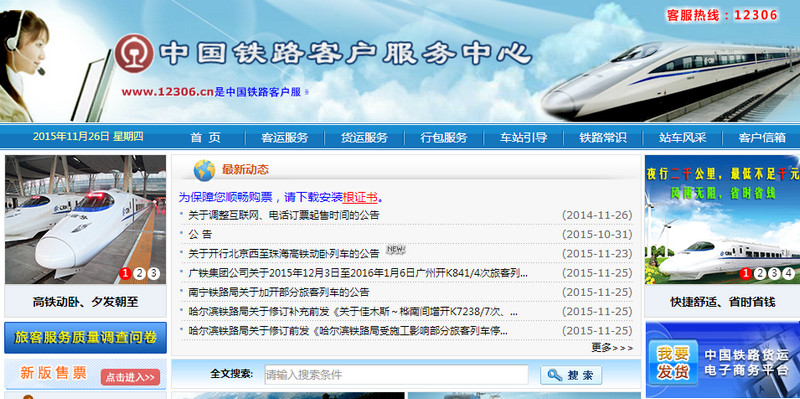Screen dimensions: 800x399
Task: Select slide 4 dot on right ad carousel
Action: pos(788,274)
